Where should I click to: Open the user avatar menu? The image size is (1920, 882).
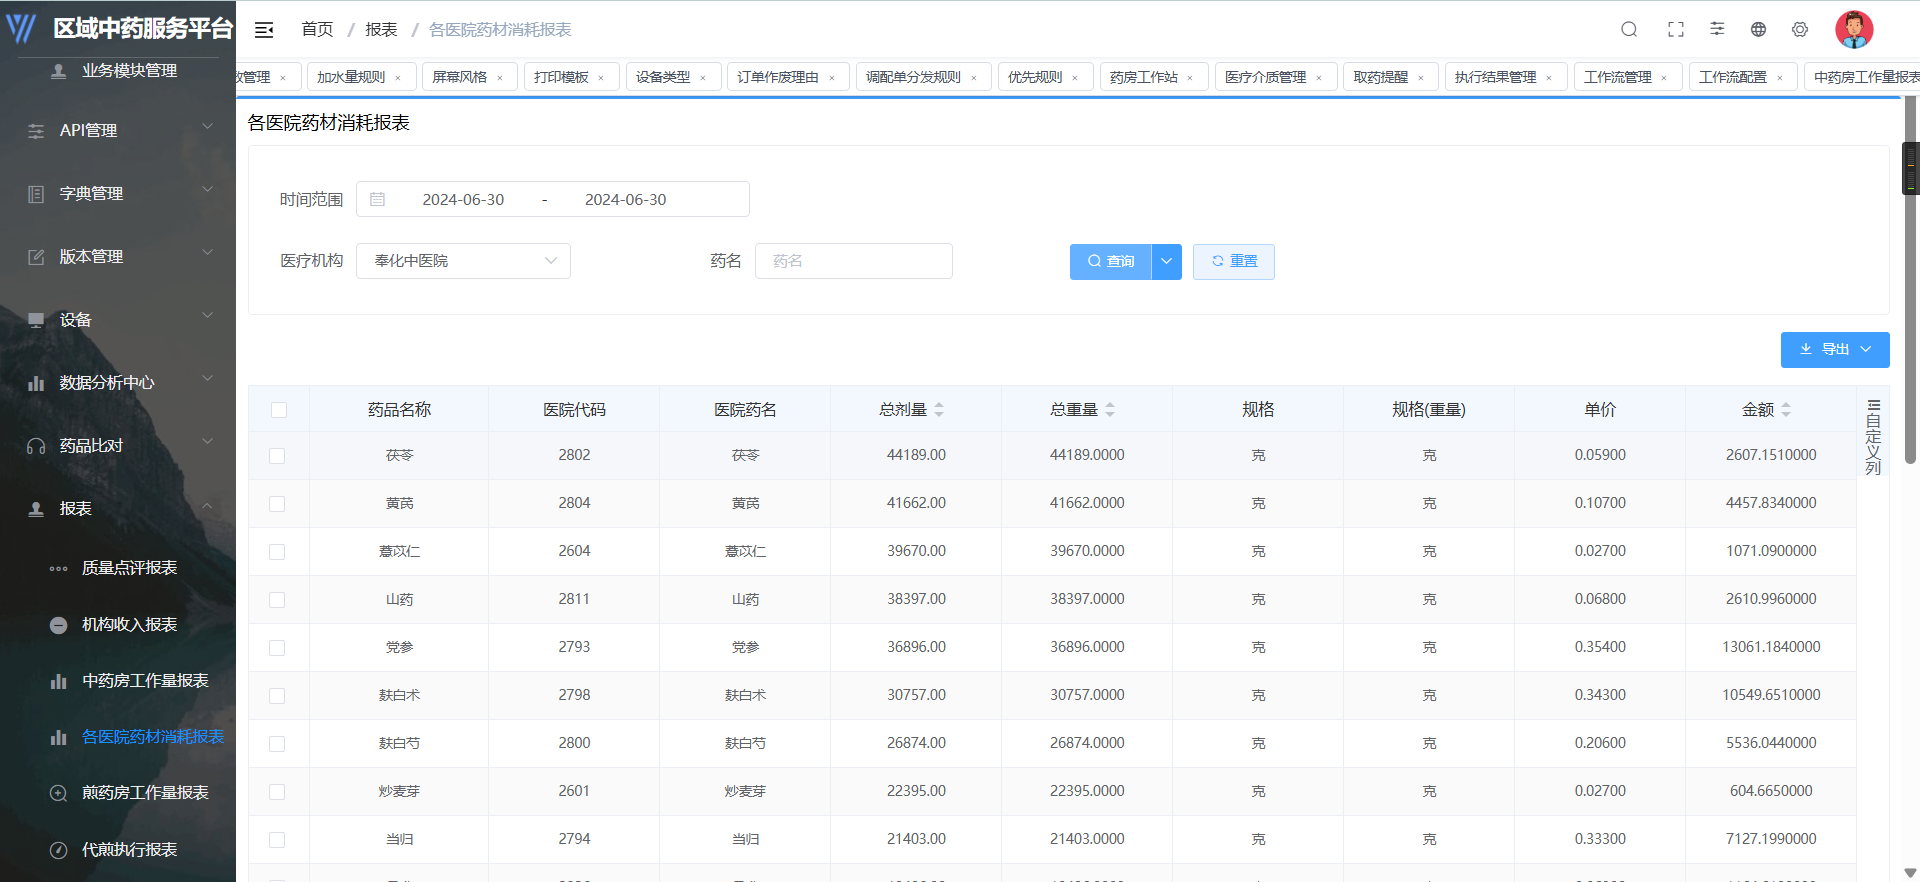pyautogui.click(x=1854, y=29)
